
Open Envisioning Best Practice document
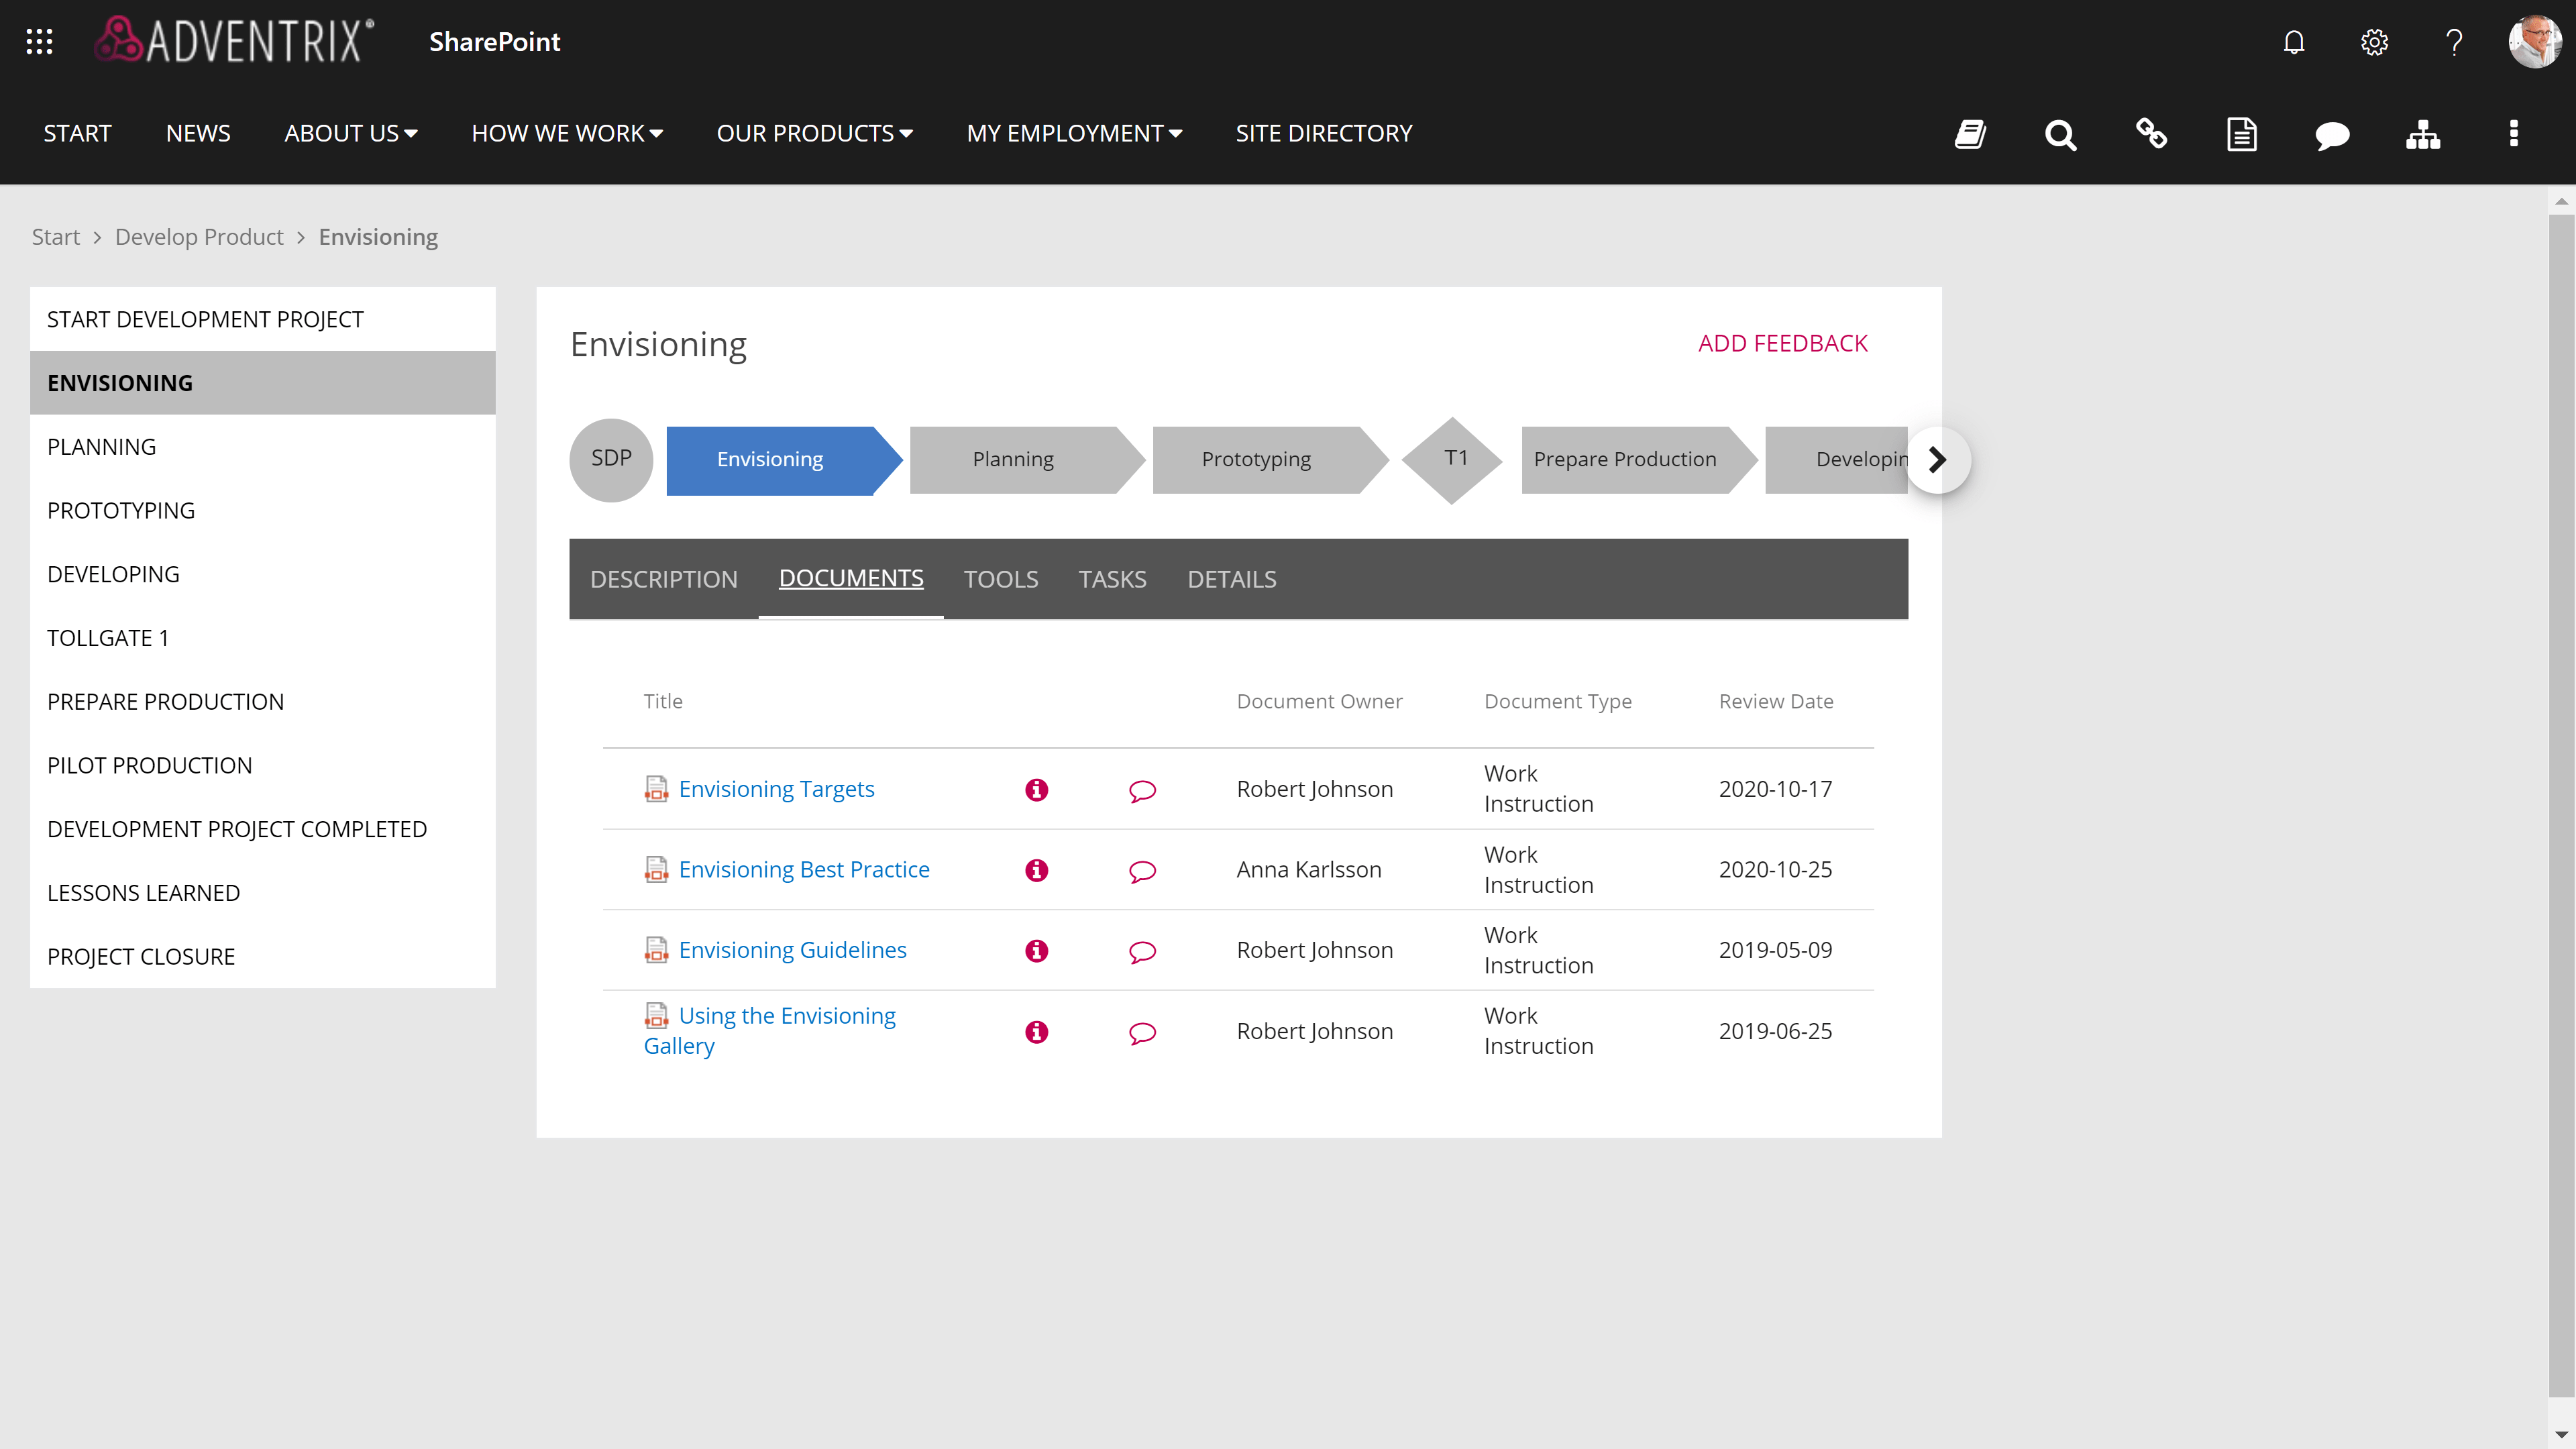pyautogui.click(x=804, y=869)
